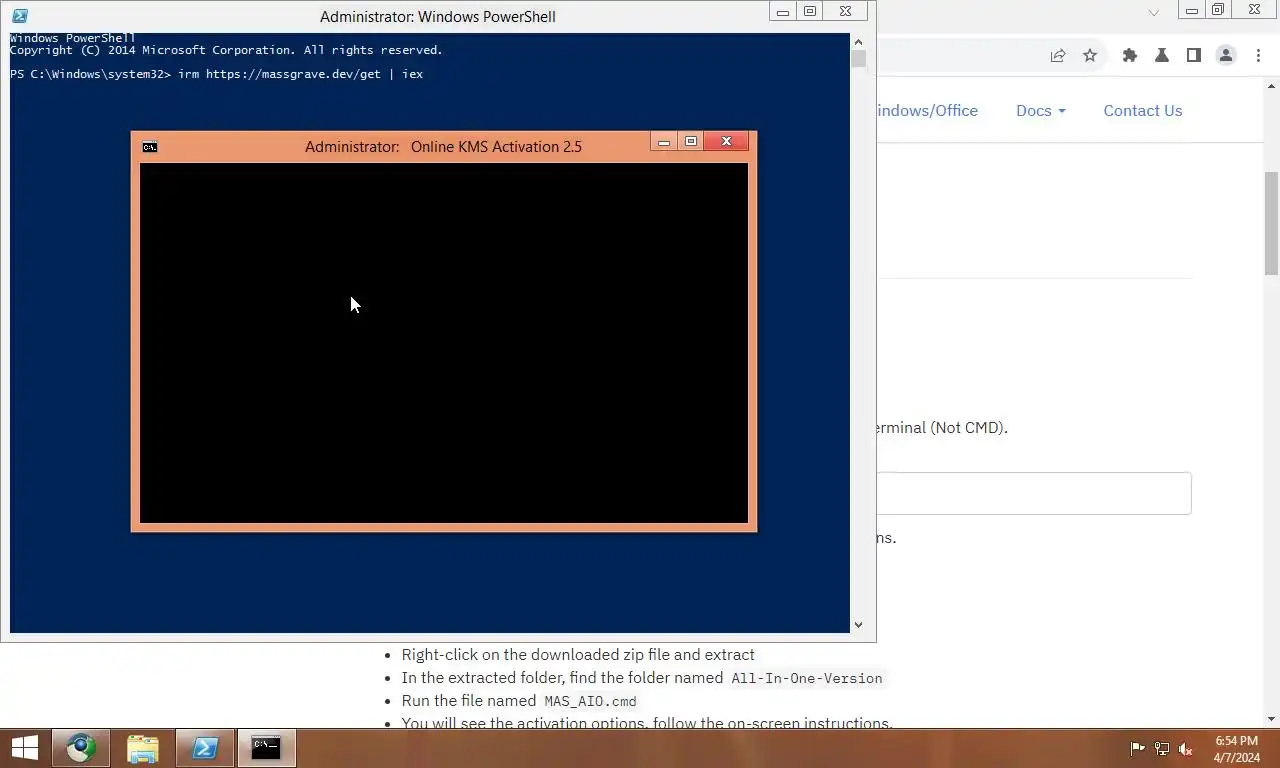Close the Windows PowerShell window
1280x768 pixels.
tap(846, 11)
